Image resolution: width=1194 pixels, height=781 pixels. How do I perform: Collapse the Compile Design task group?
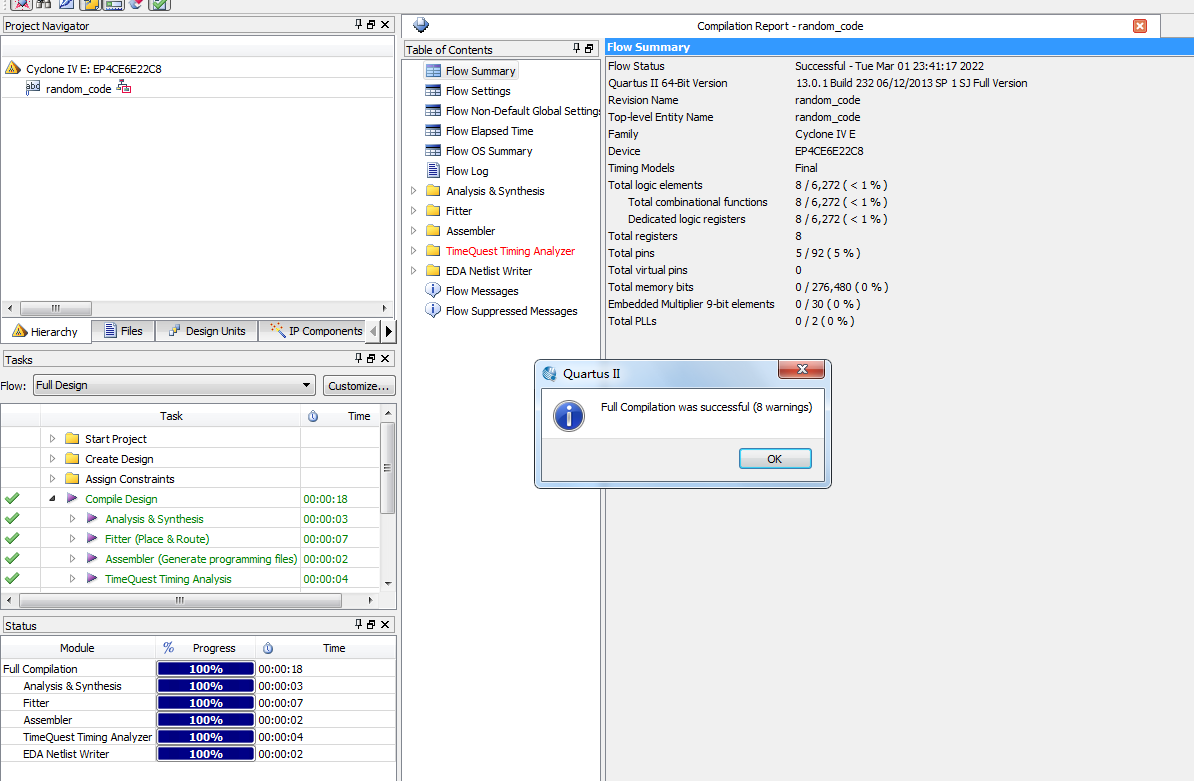(x=52, y=499)
